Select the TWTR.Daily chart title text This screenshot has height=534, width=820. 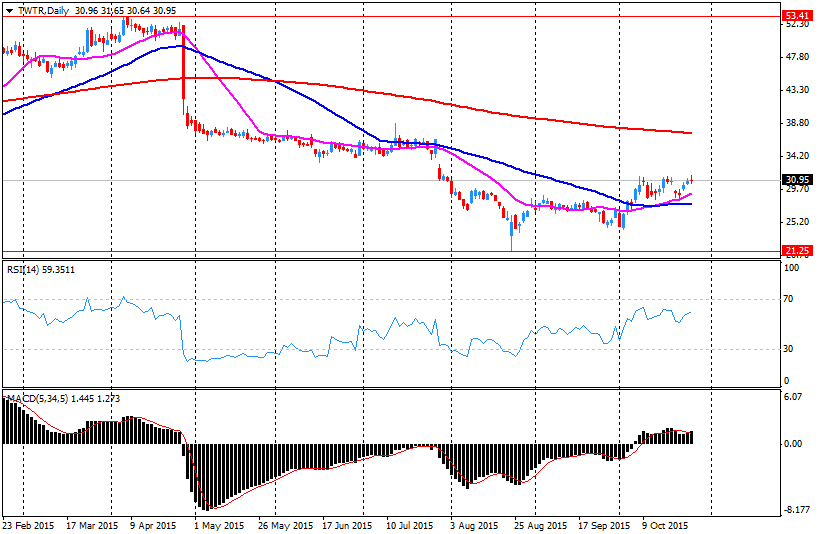(x=43, y=11)
